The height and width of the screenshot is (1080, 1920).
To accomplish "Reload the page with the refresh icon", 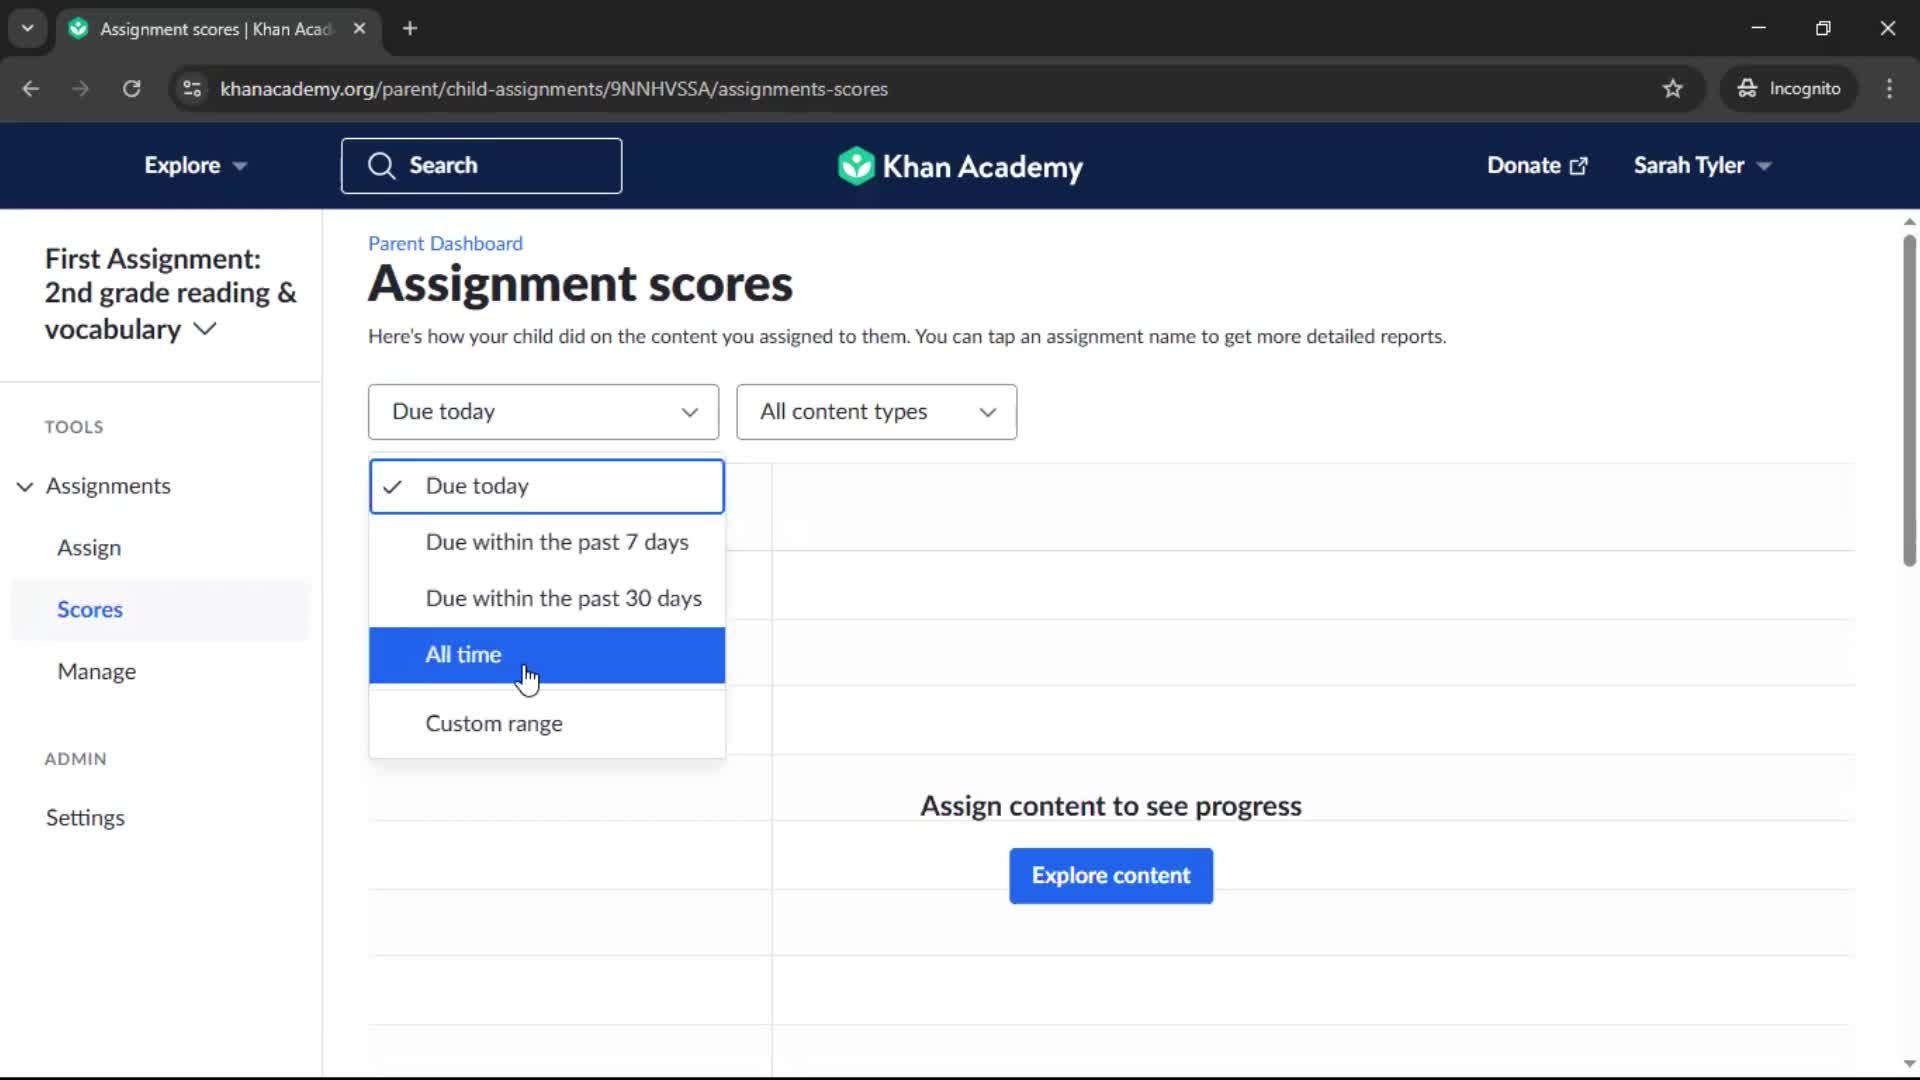I will (131, 89).
